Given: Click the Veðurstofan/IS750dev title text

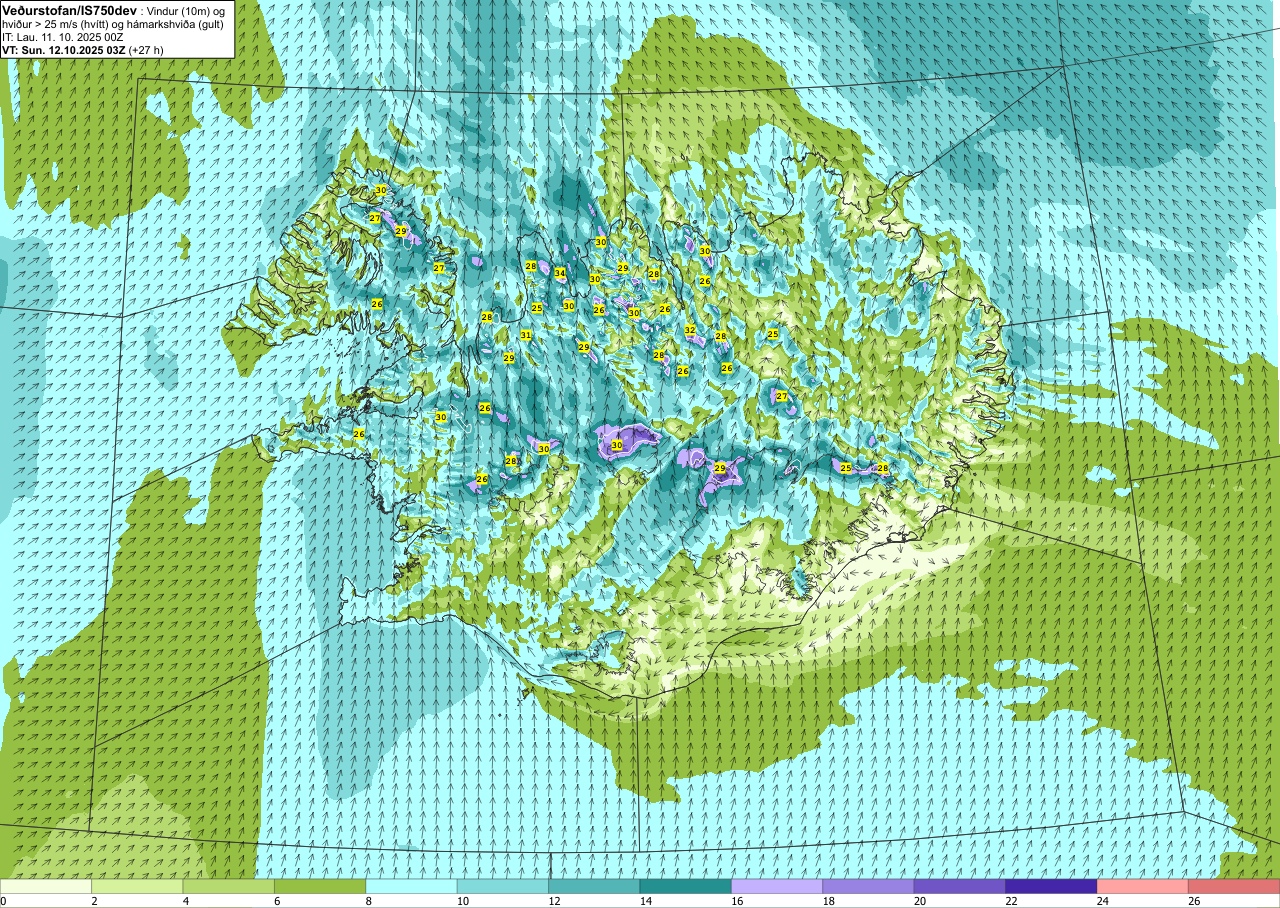Looking at the screenshot, I should pos(69,9).
